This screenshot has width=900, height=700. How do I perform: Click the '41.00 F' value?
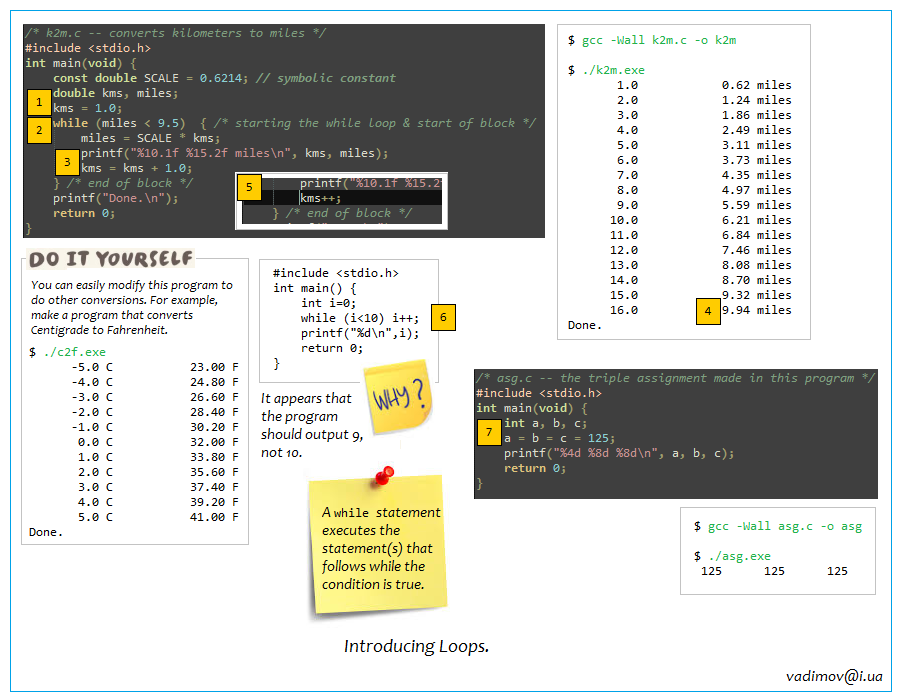click(x=214, y=517)
